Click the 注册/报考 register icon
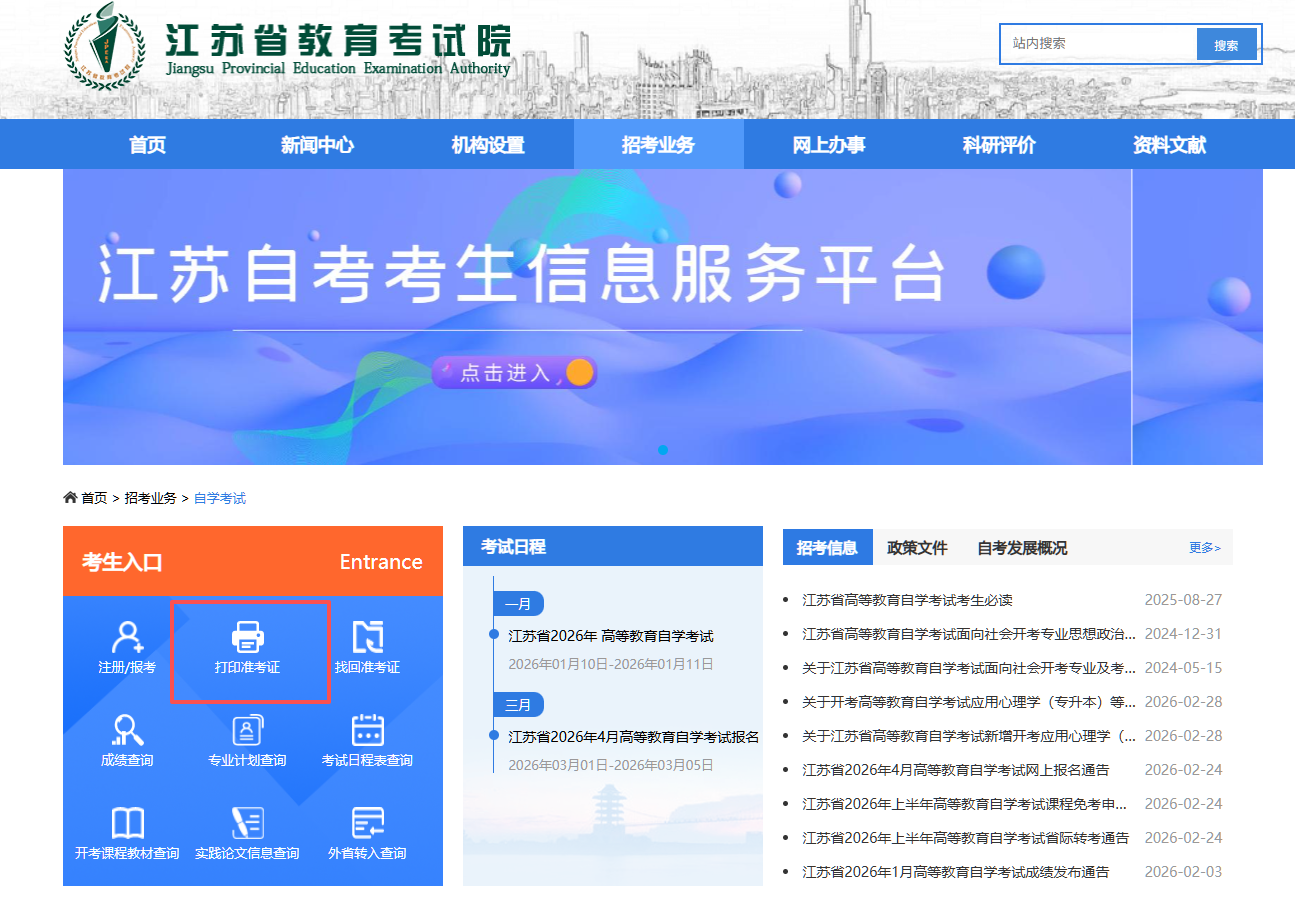The height and width of the screenshot is (916, 1295). click(127, 637)
